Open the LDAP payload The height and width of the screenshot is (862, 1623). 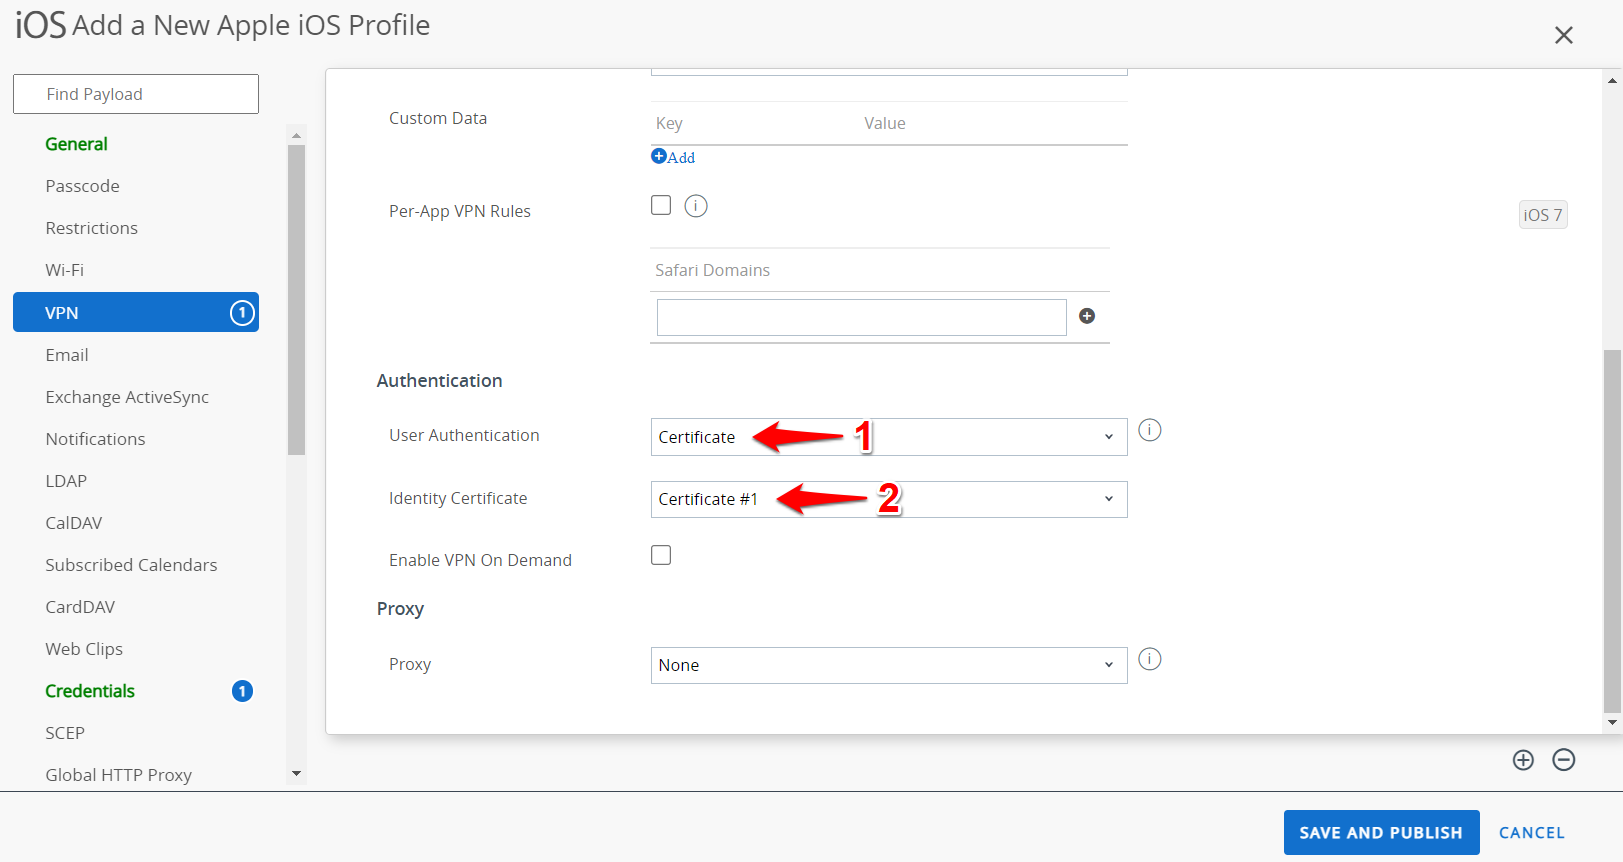tap(66, 481)
